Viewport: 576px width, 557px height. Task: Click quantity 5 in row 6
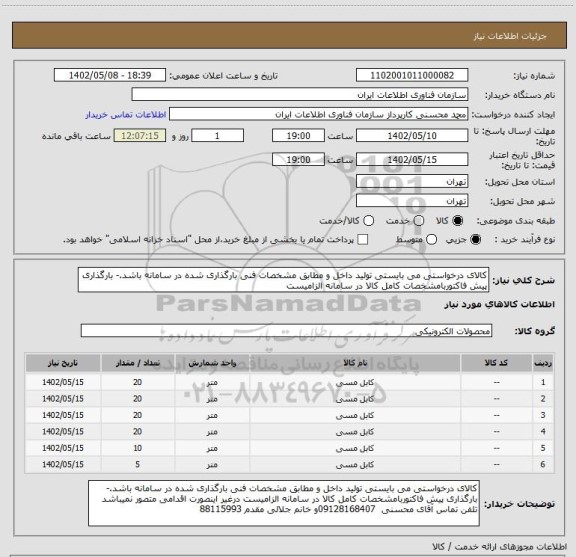coord(137,464)
